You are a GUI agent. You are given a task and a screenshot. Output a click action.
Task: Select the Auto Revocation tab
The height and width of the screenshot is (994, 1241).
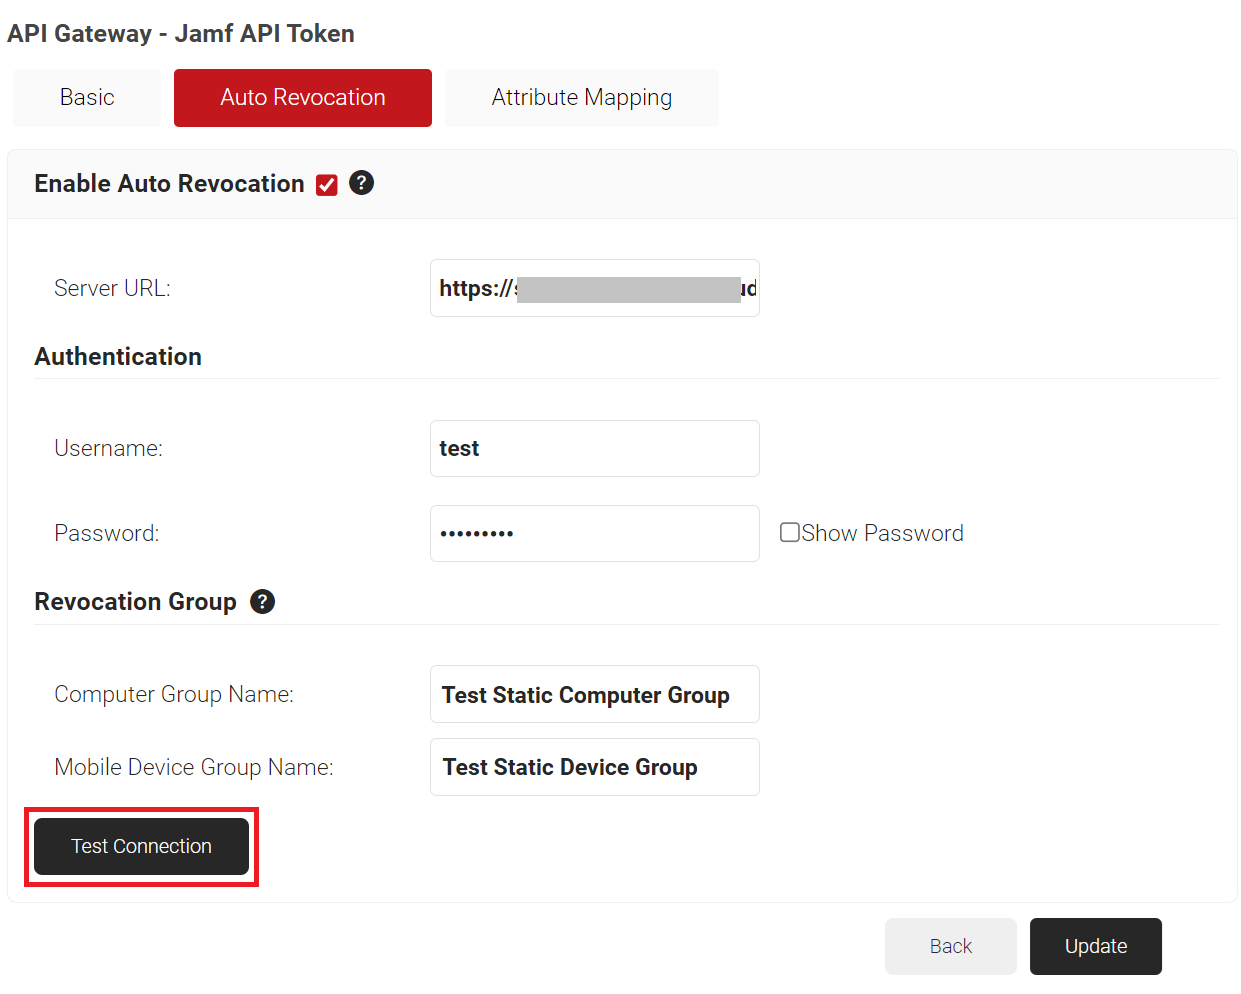tap(303, 98)
